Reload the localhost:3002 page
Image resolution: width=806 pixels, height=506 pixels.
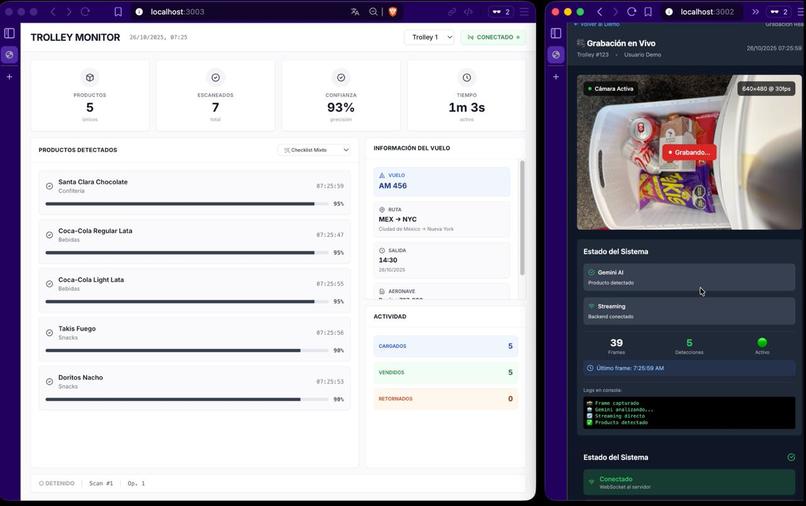(x=632, y=12)
